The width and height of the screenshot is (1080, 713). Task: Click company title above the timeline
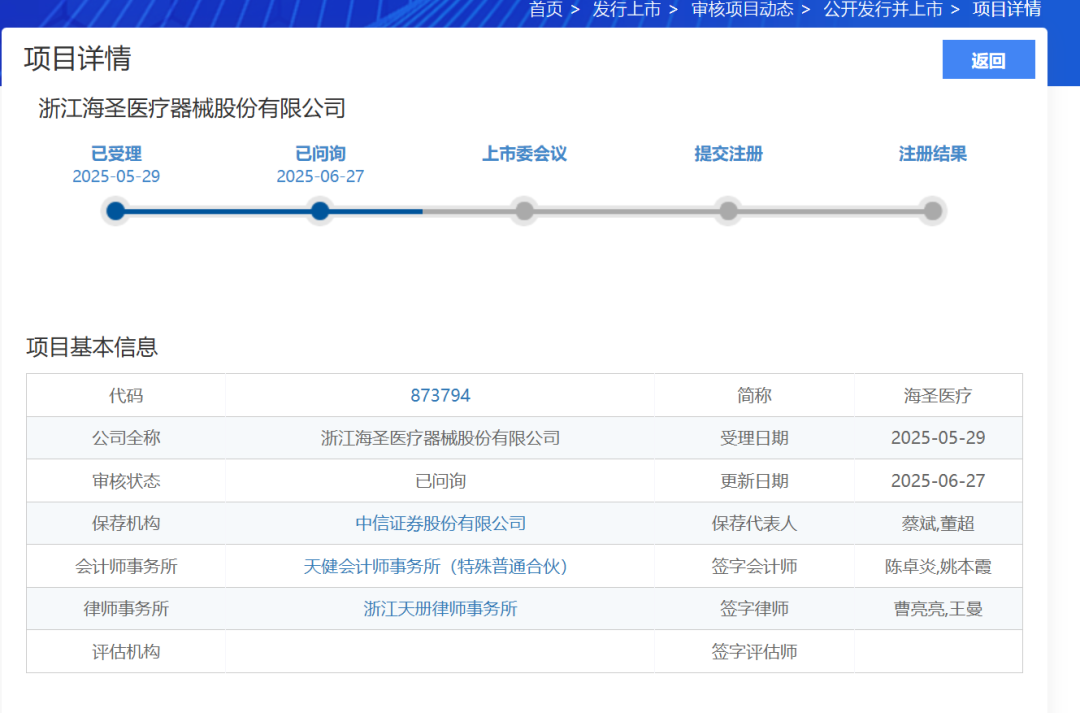click(x=192, y=108)
